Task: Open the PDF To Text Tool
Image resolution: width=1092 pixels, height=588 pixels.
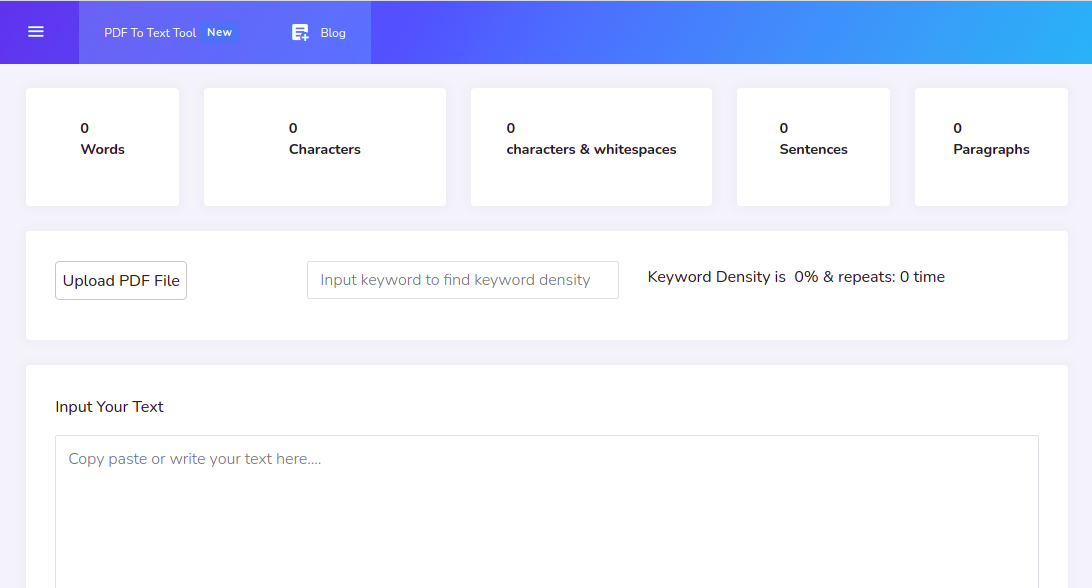Action: [151, 32]
